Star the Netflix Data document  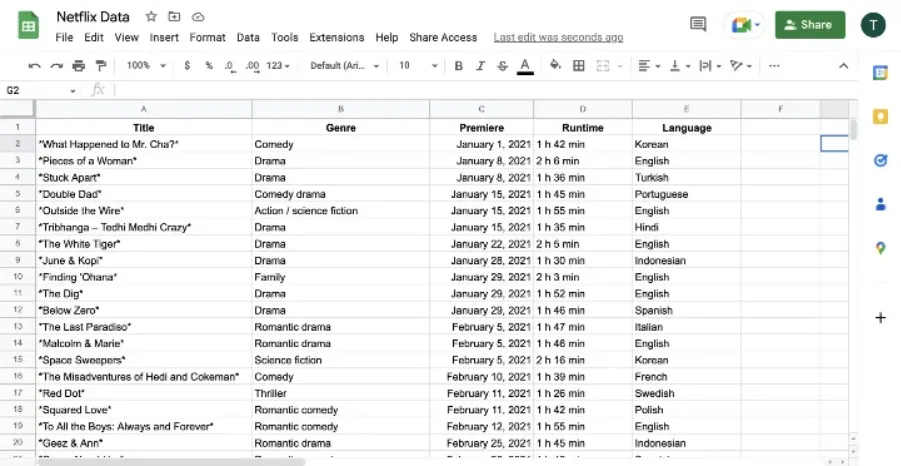151,17
